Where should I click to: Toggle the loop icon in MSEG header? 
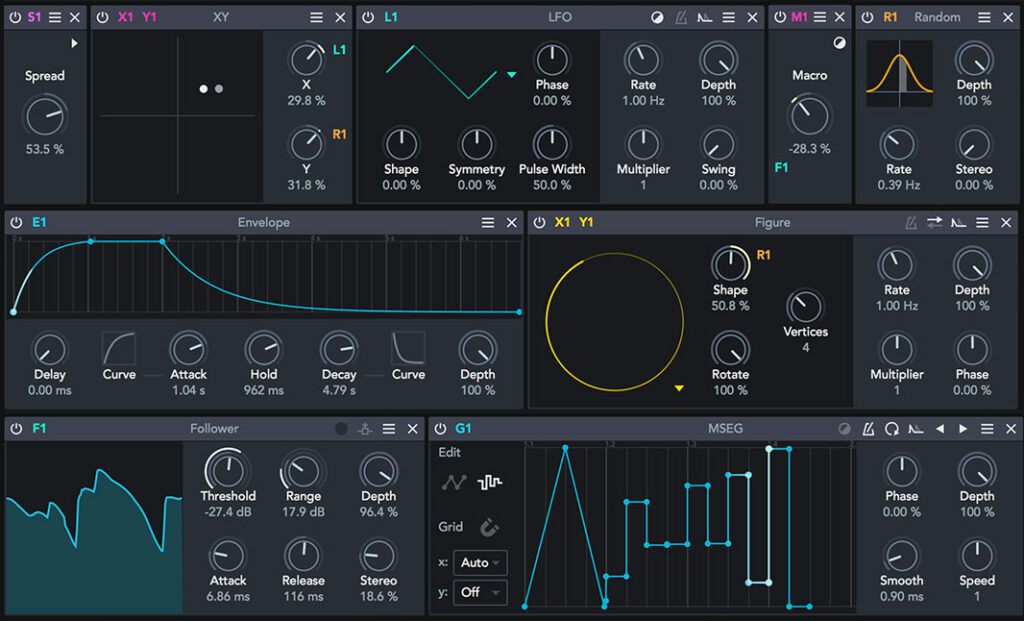coord(891,429)
